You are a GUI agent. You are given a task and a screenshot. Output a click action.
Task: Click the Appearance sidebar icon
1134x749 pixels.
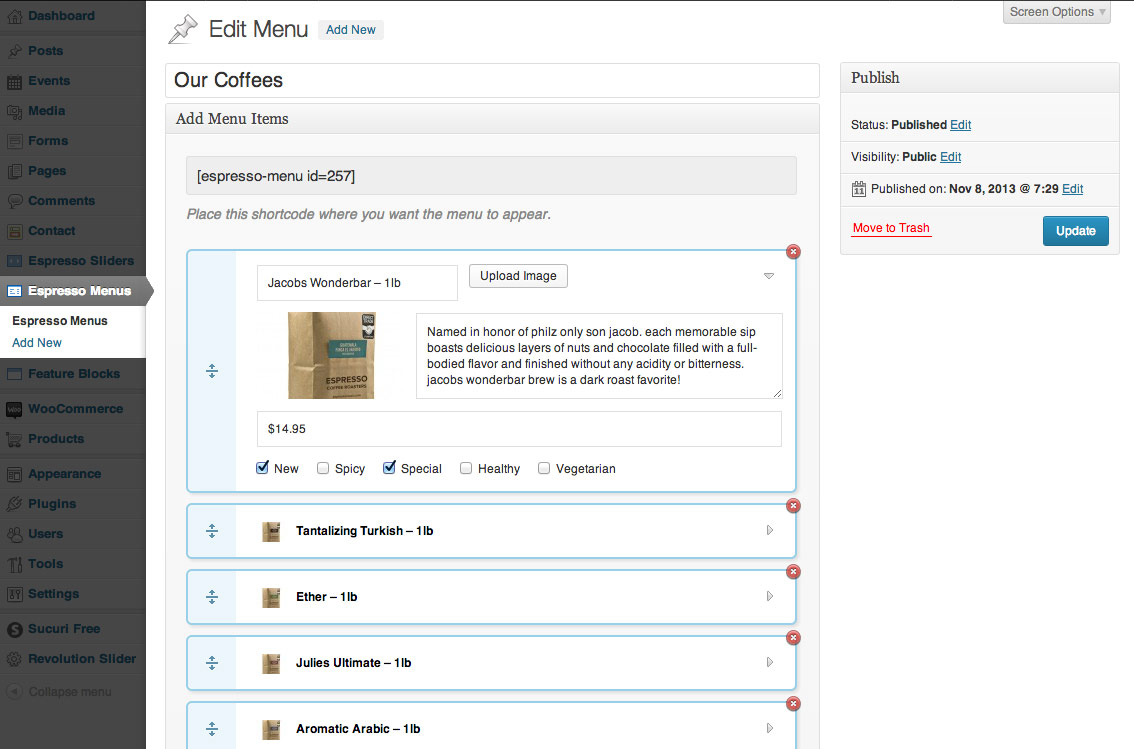click(x=14, y=474)
